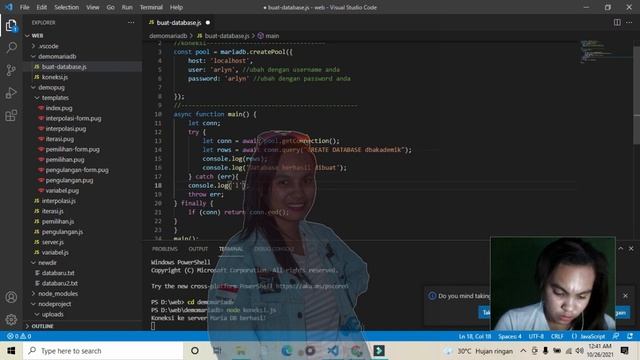Image resolution: width=640 pixels, height=360 pixels.
Task: Open index.pug in the templates folder
Action: [59, 108]
